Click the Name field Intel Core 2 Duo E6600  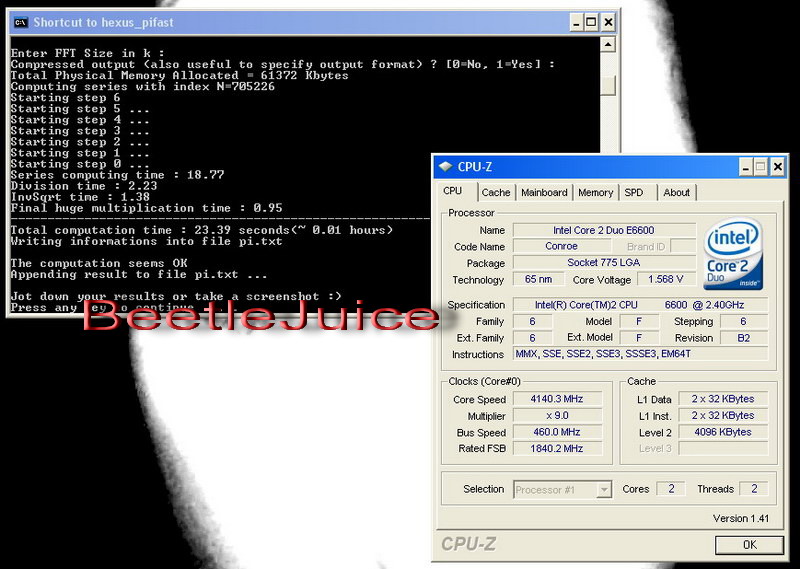[604, 230]
